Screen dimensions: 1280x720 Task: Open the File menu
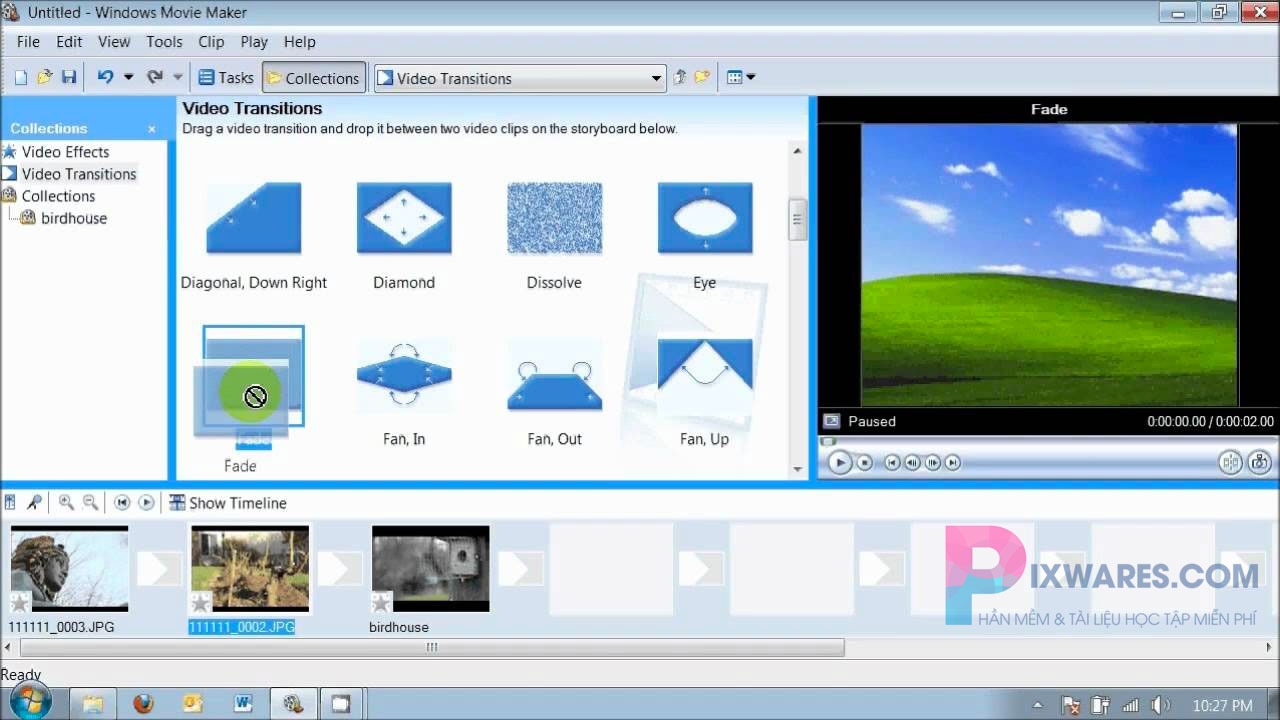click(x=28, y=41)
